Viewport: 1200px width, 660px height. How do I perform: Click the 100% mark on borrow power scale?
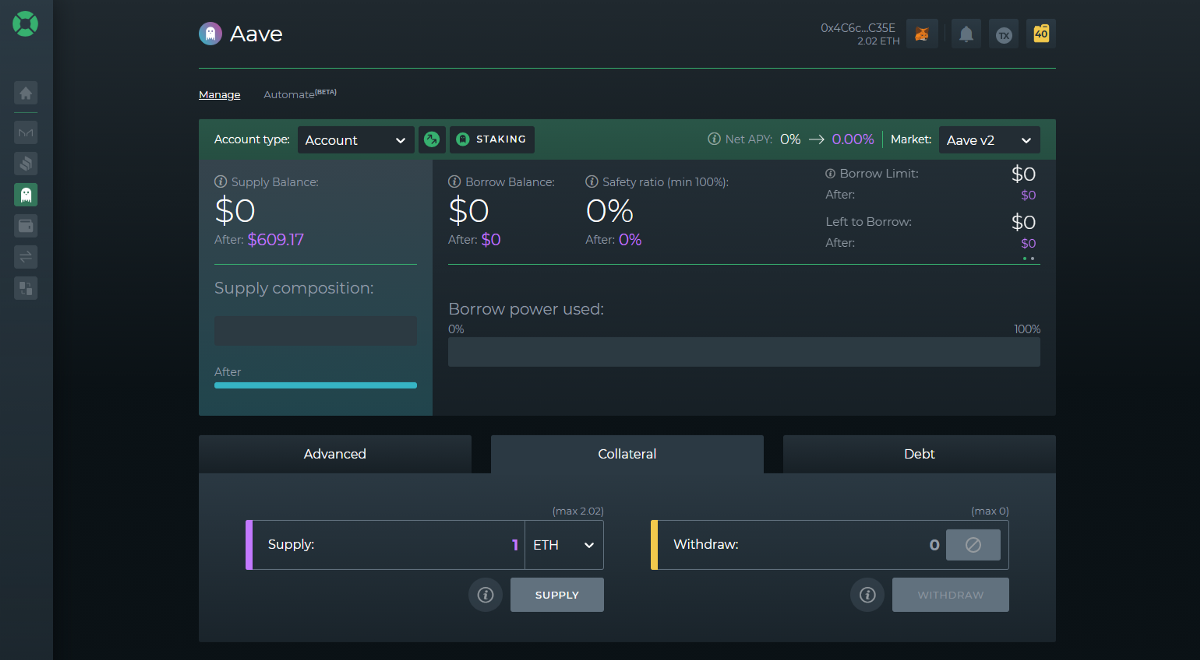point(1027,329)
